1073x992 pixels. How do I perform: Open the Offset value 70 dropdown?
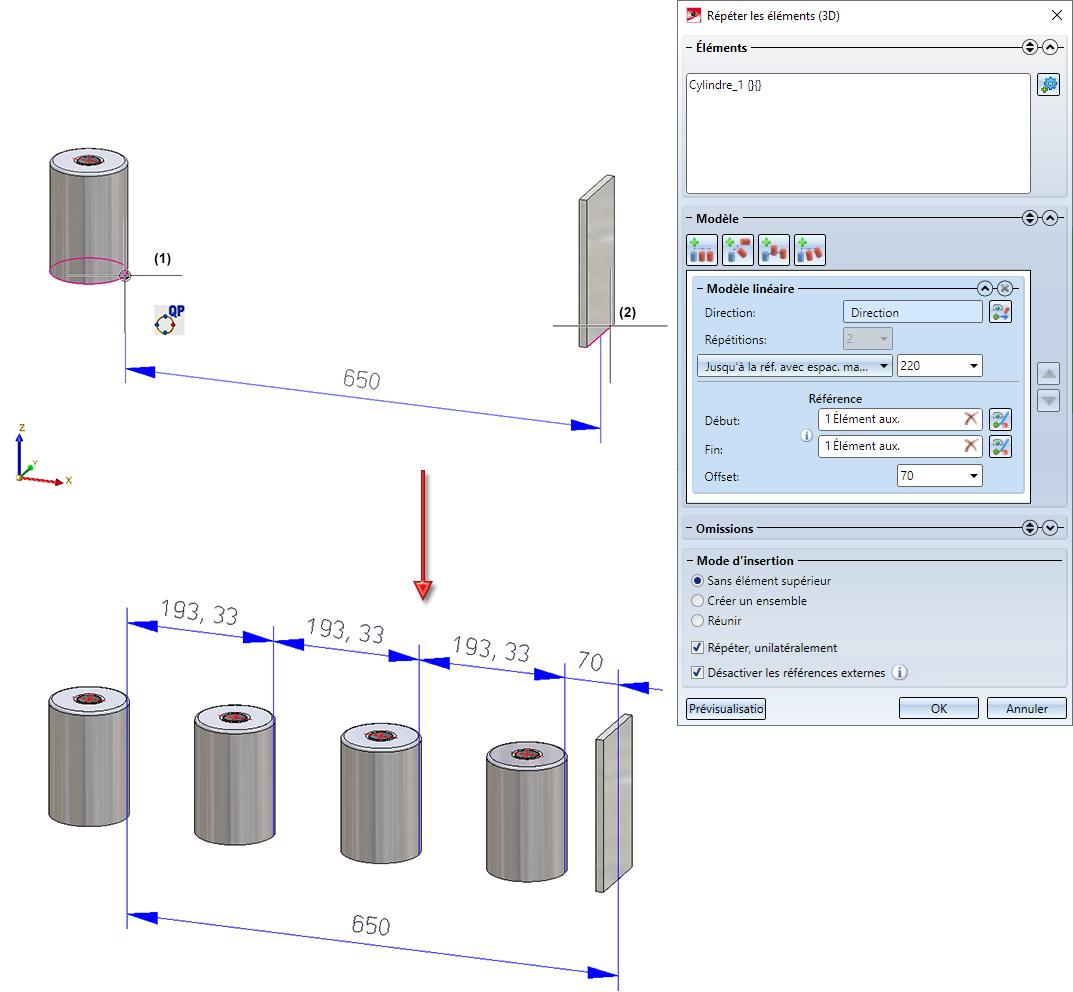[973, 477]
